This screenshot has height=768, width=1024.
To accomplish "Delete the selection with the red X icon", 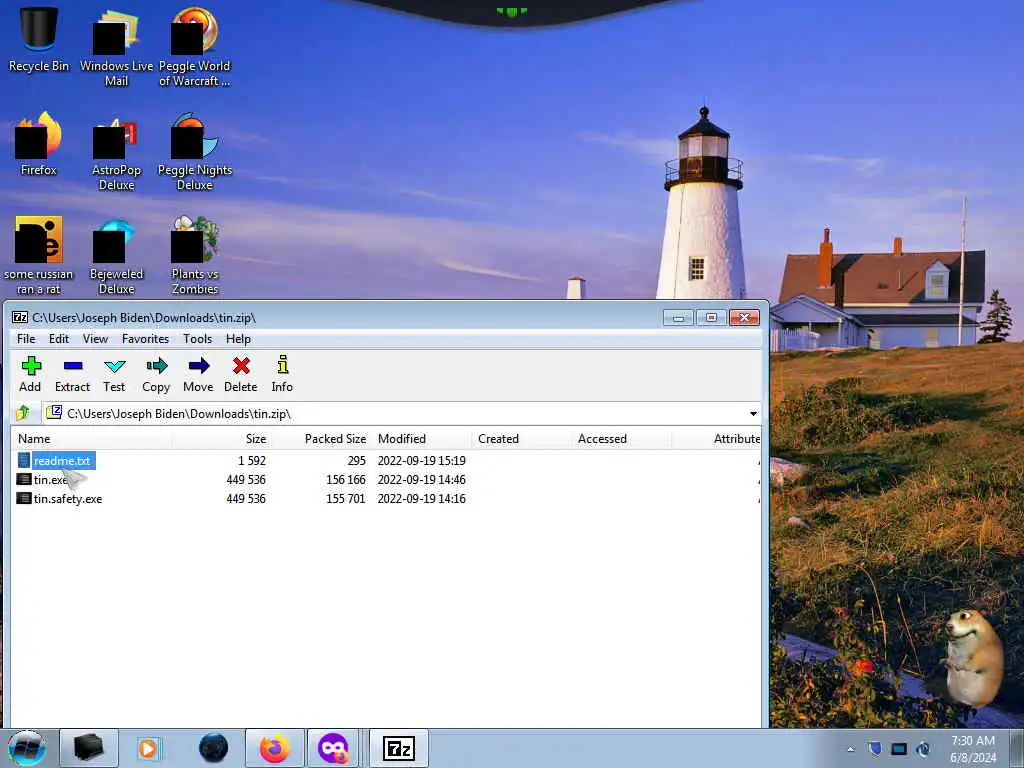I will click(241, 374).
